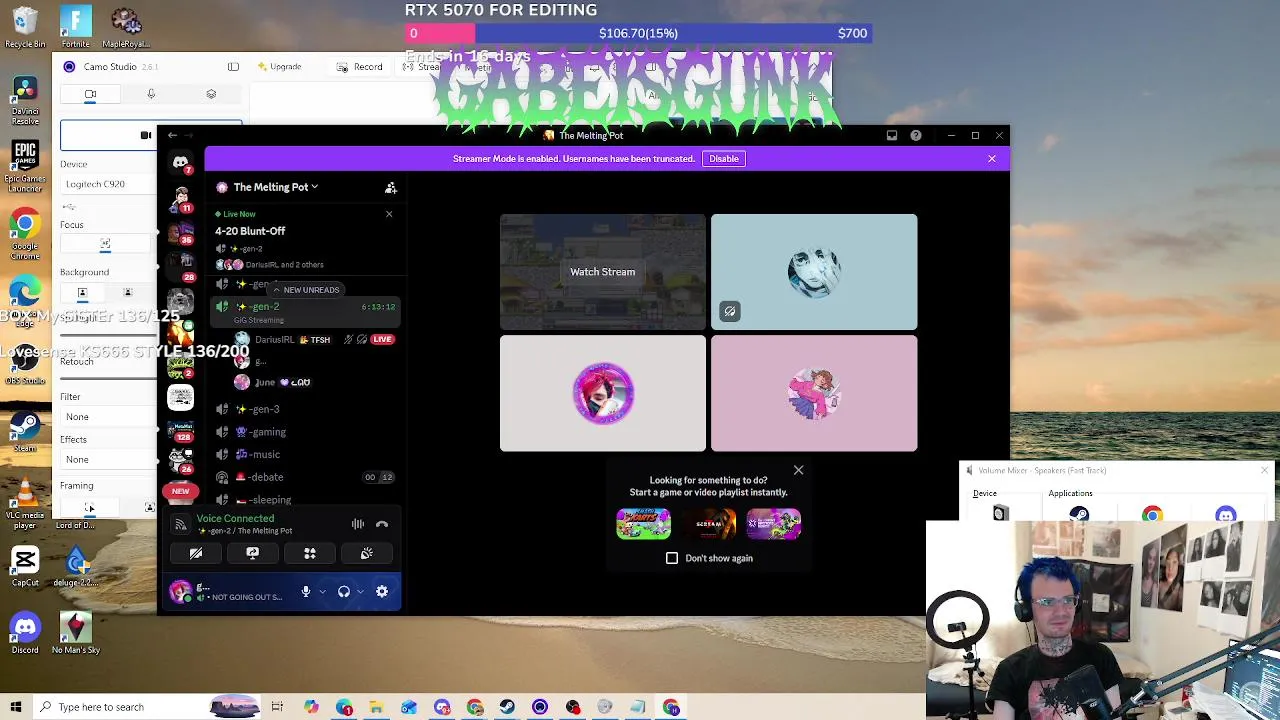Open Filter dropdown set to None

point(108,417)
